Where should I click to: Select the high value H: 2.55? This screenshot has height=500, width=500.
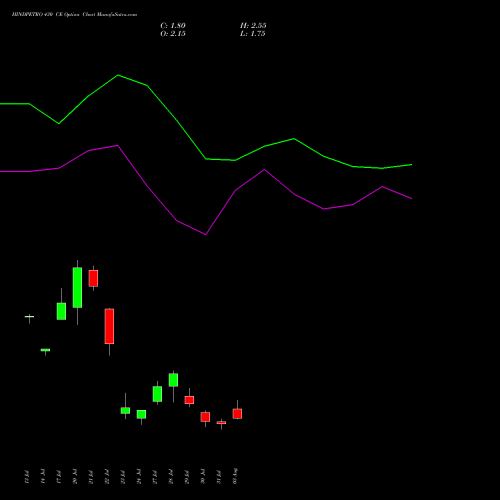click(253, 26)
